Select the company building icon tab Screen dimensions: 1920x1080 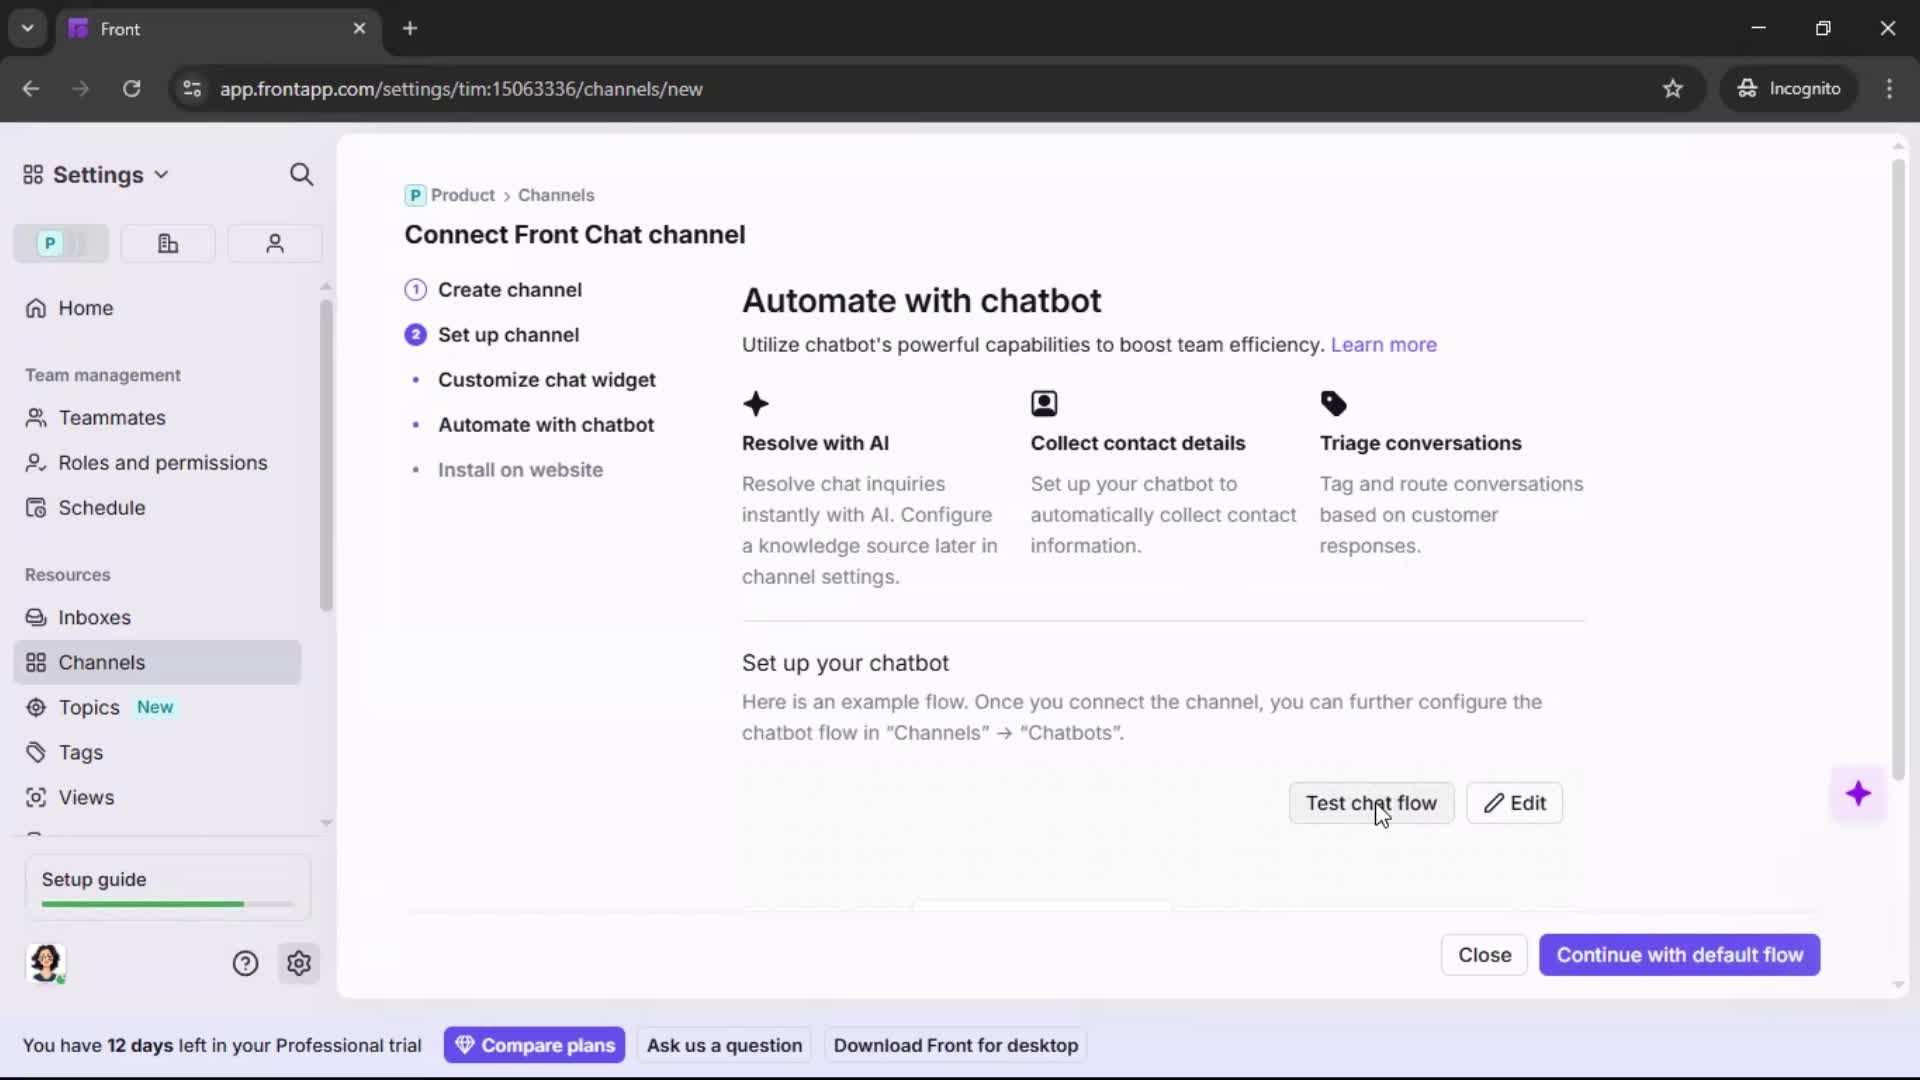pyautogui.click(x=168, y=243)
